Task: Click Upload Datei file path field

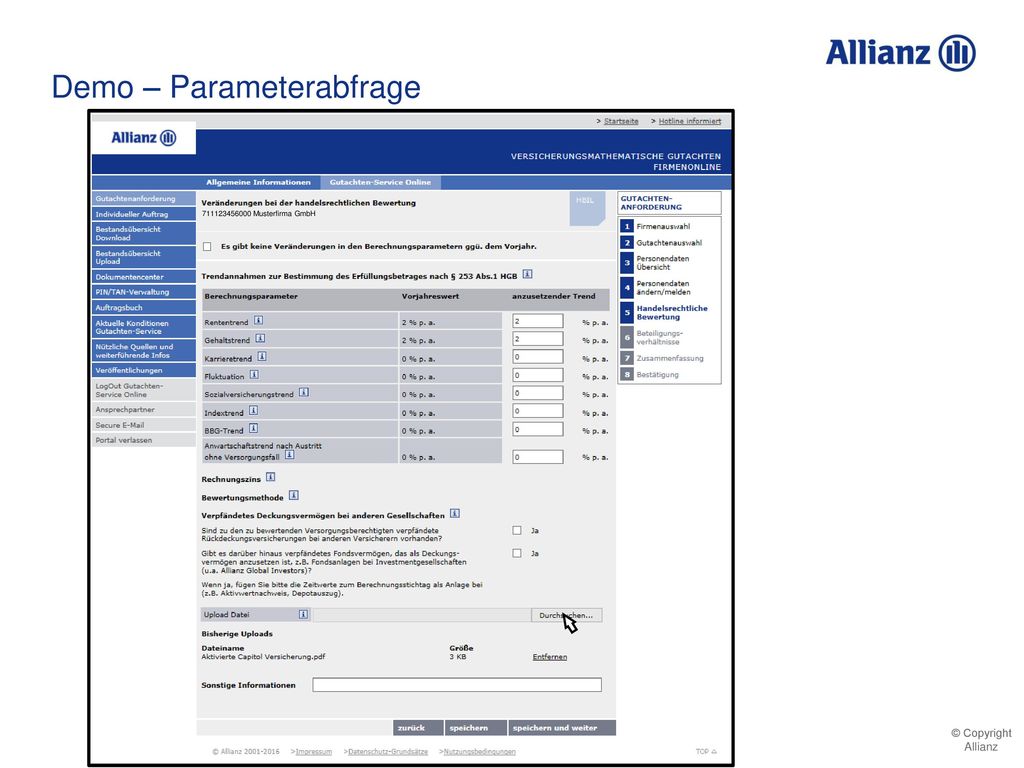Action: (422, 615)
